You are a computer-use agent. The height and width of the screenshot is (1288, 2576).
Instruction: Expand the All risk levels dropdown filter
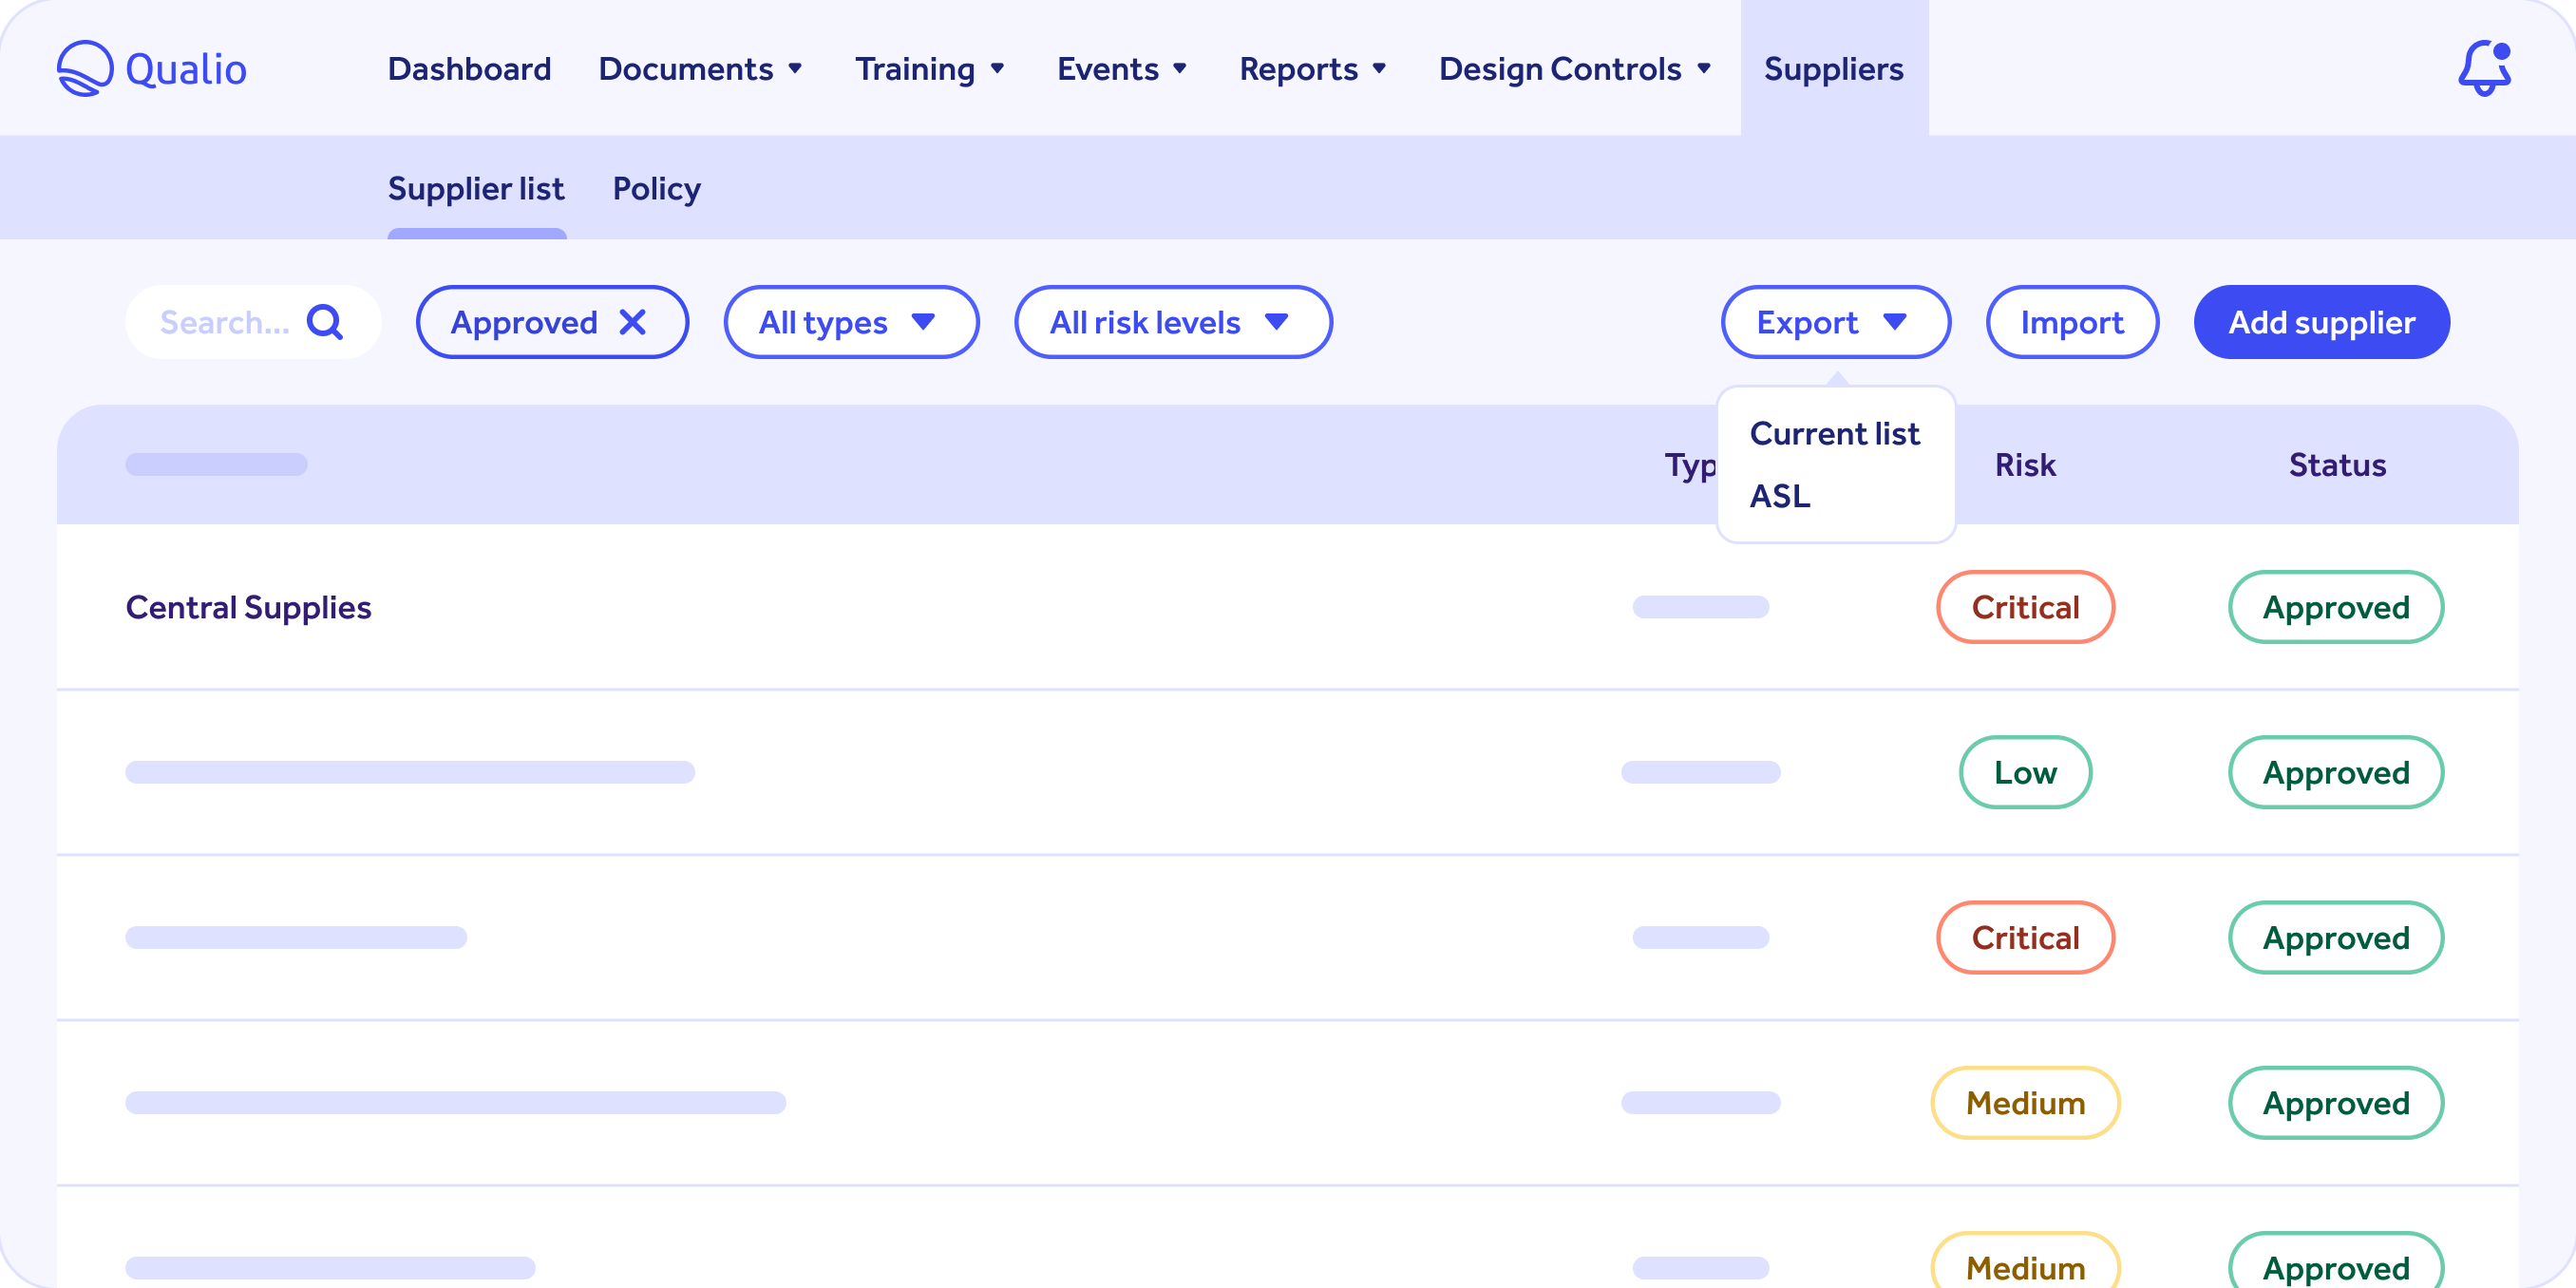click(x=1173, y=322)
